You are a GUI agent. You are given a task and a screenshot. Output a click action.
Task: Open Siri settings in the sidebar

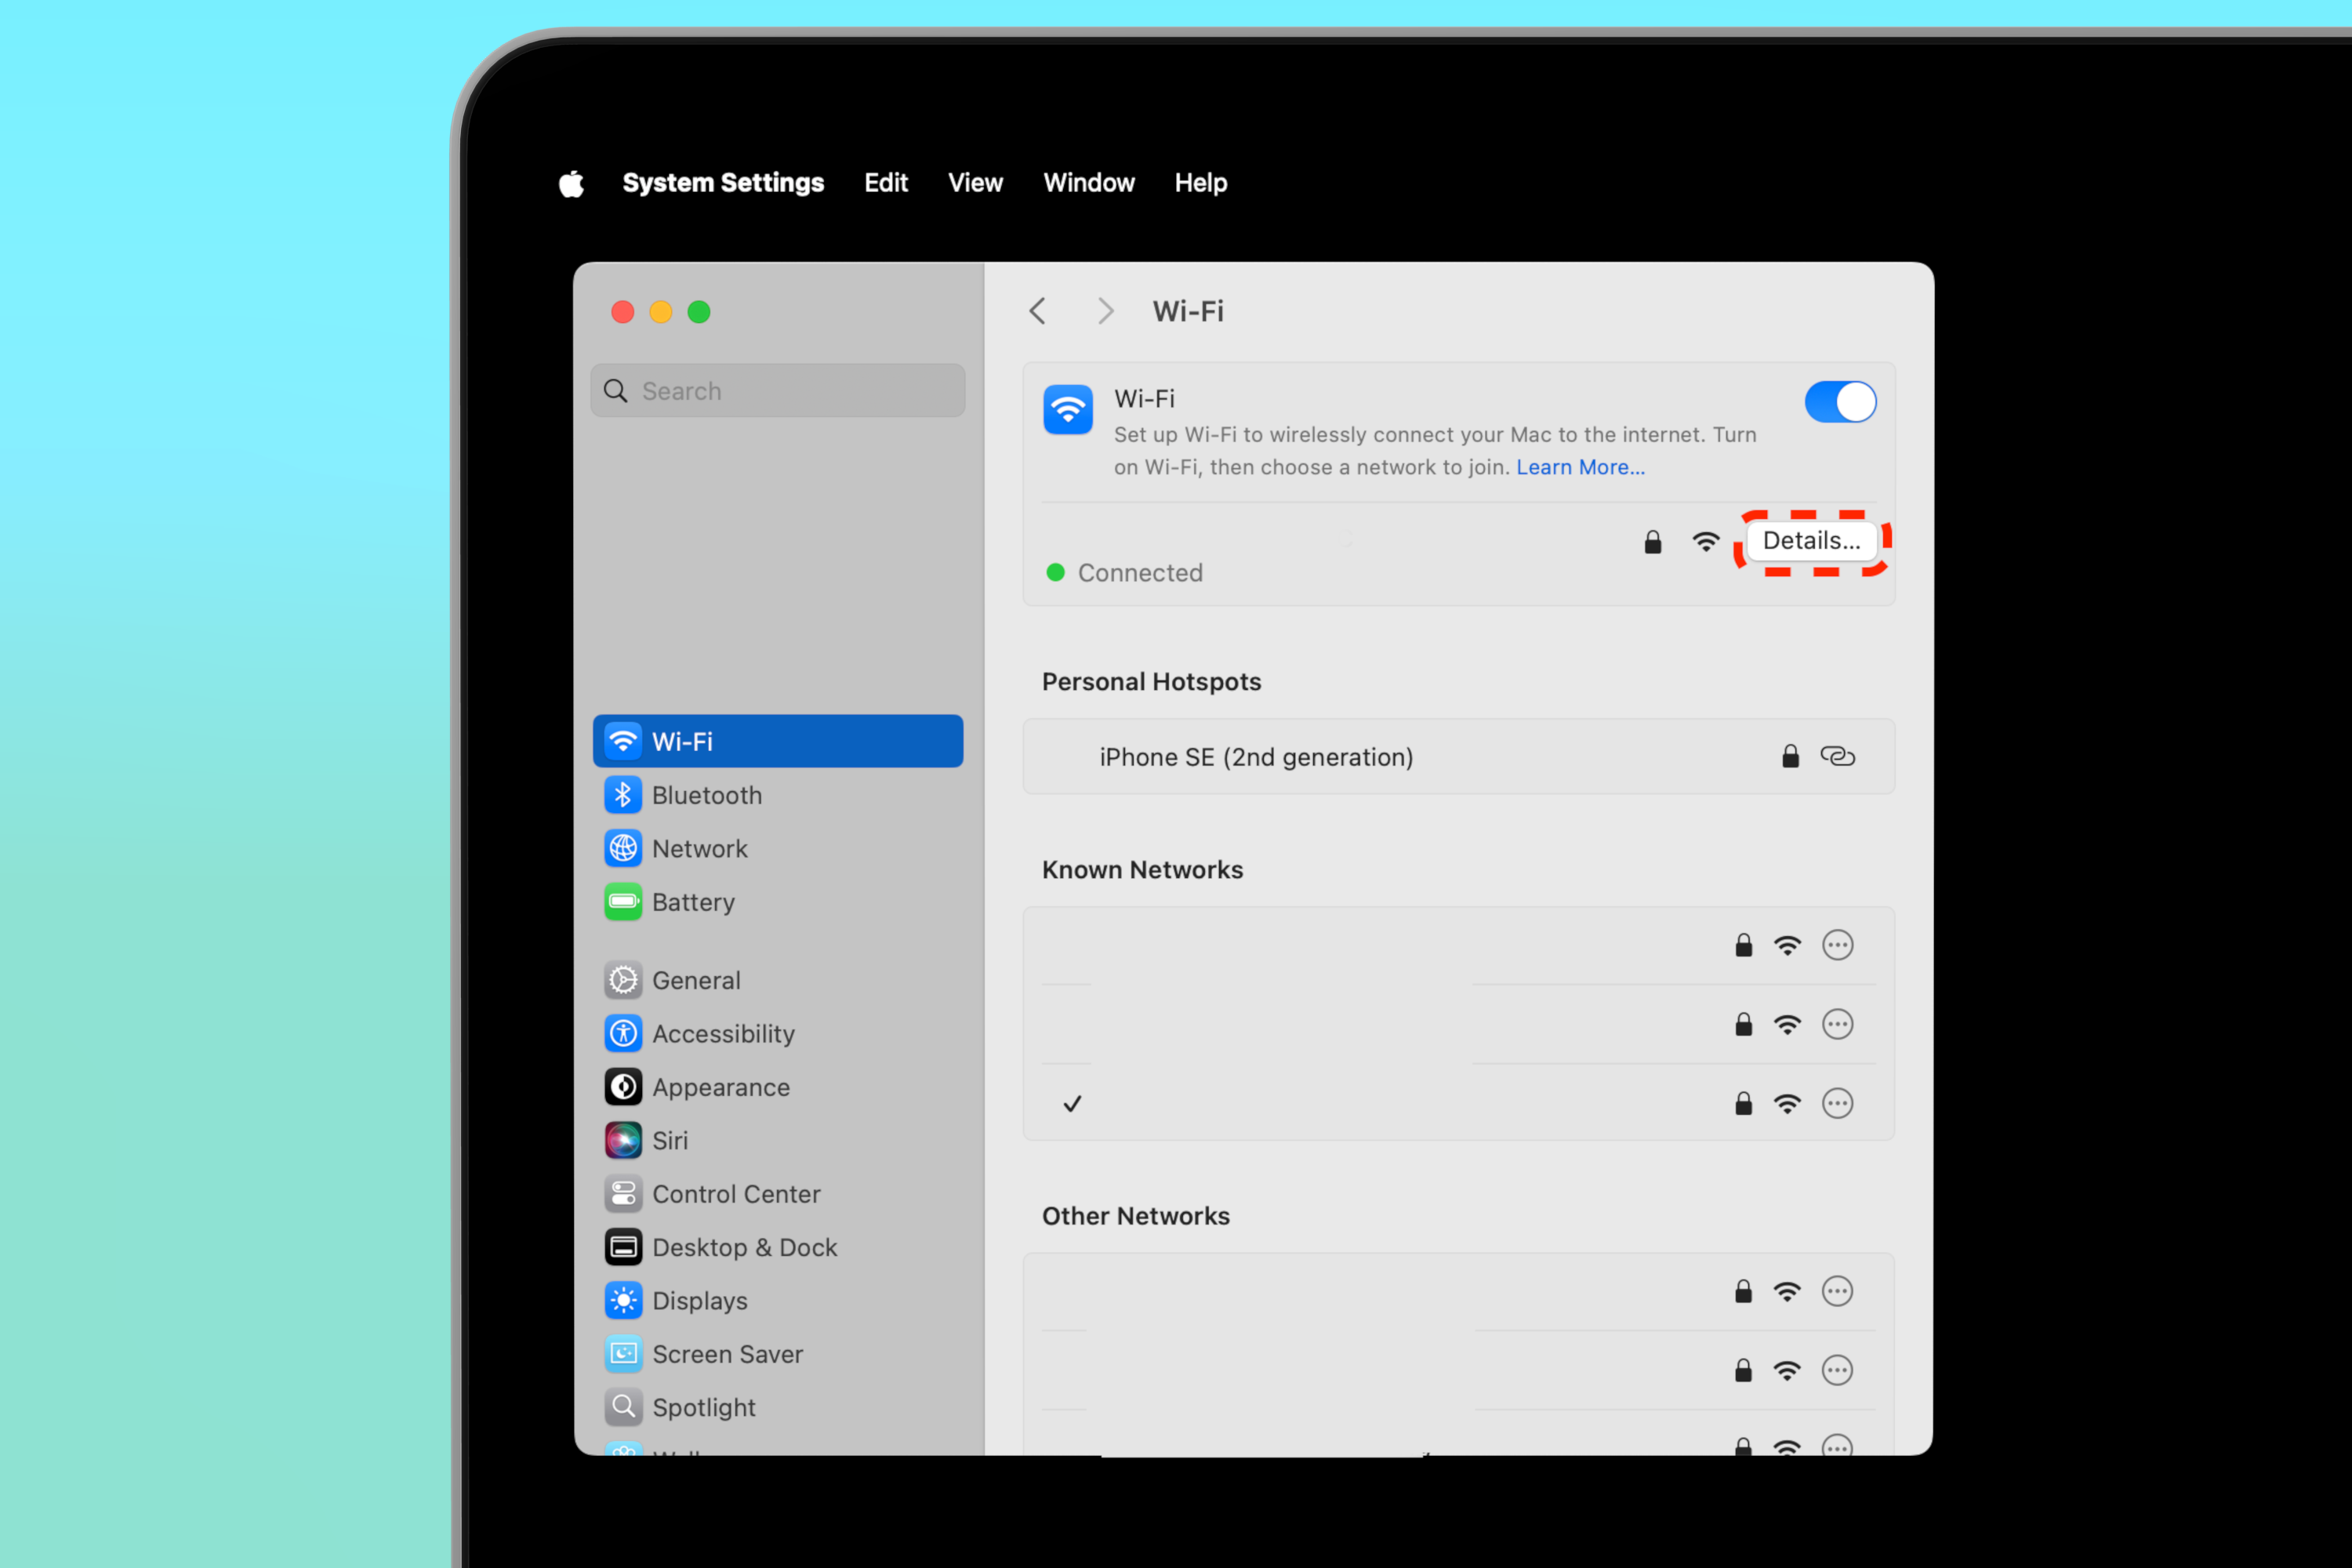coord(778,1141)
